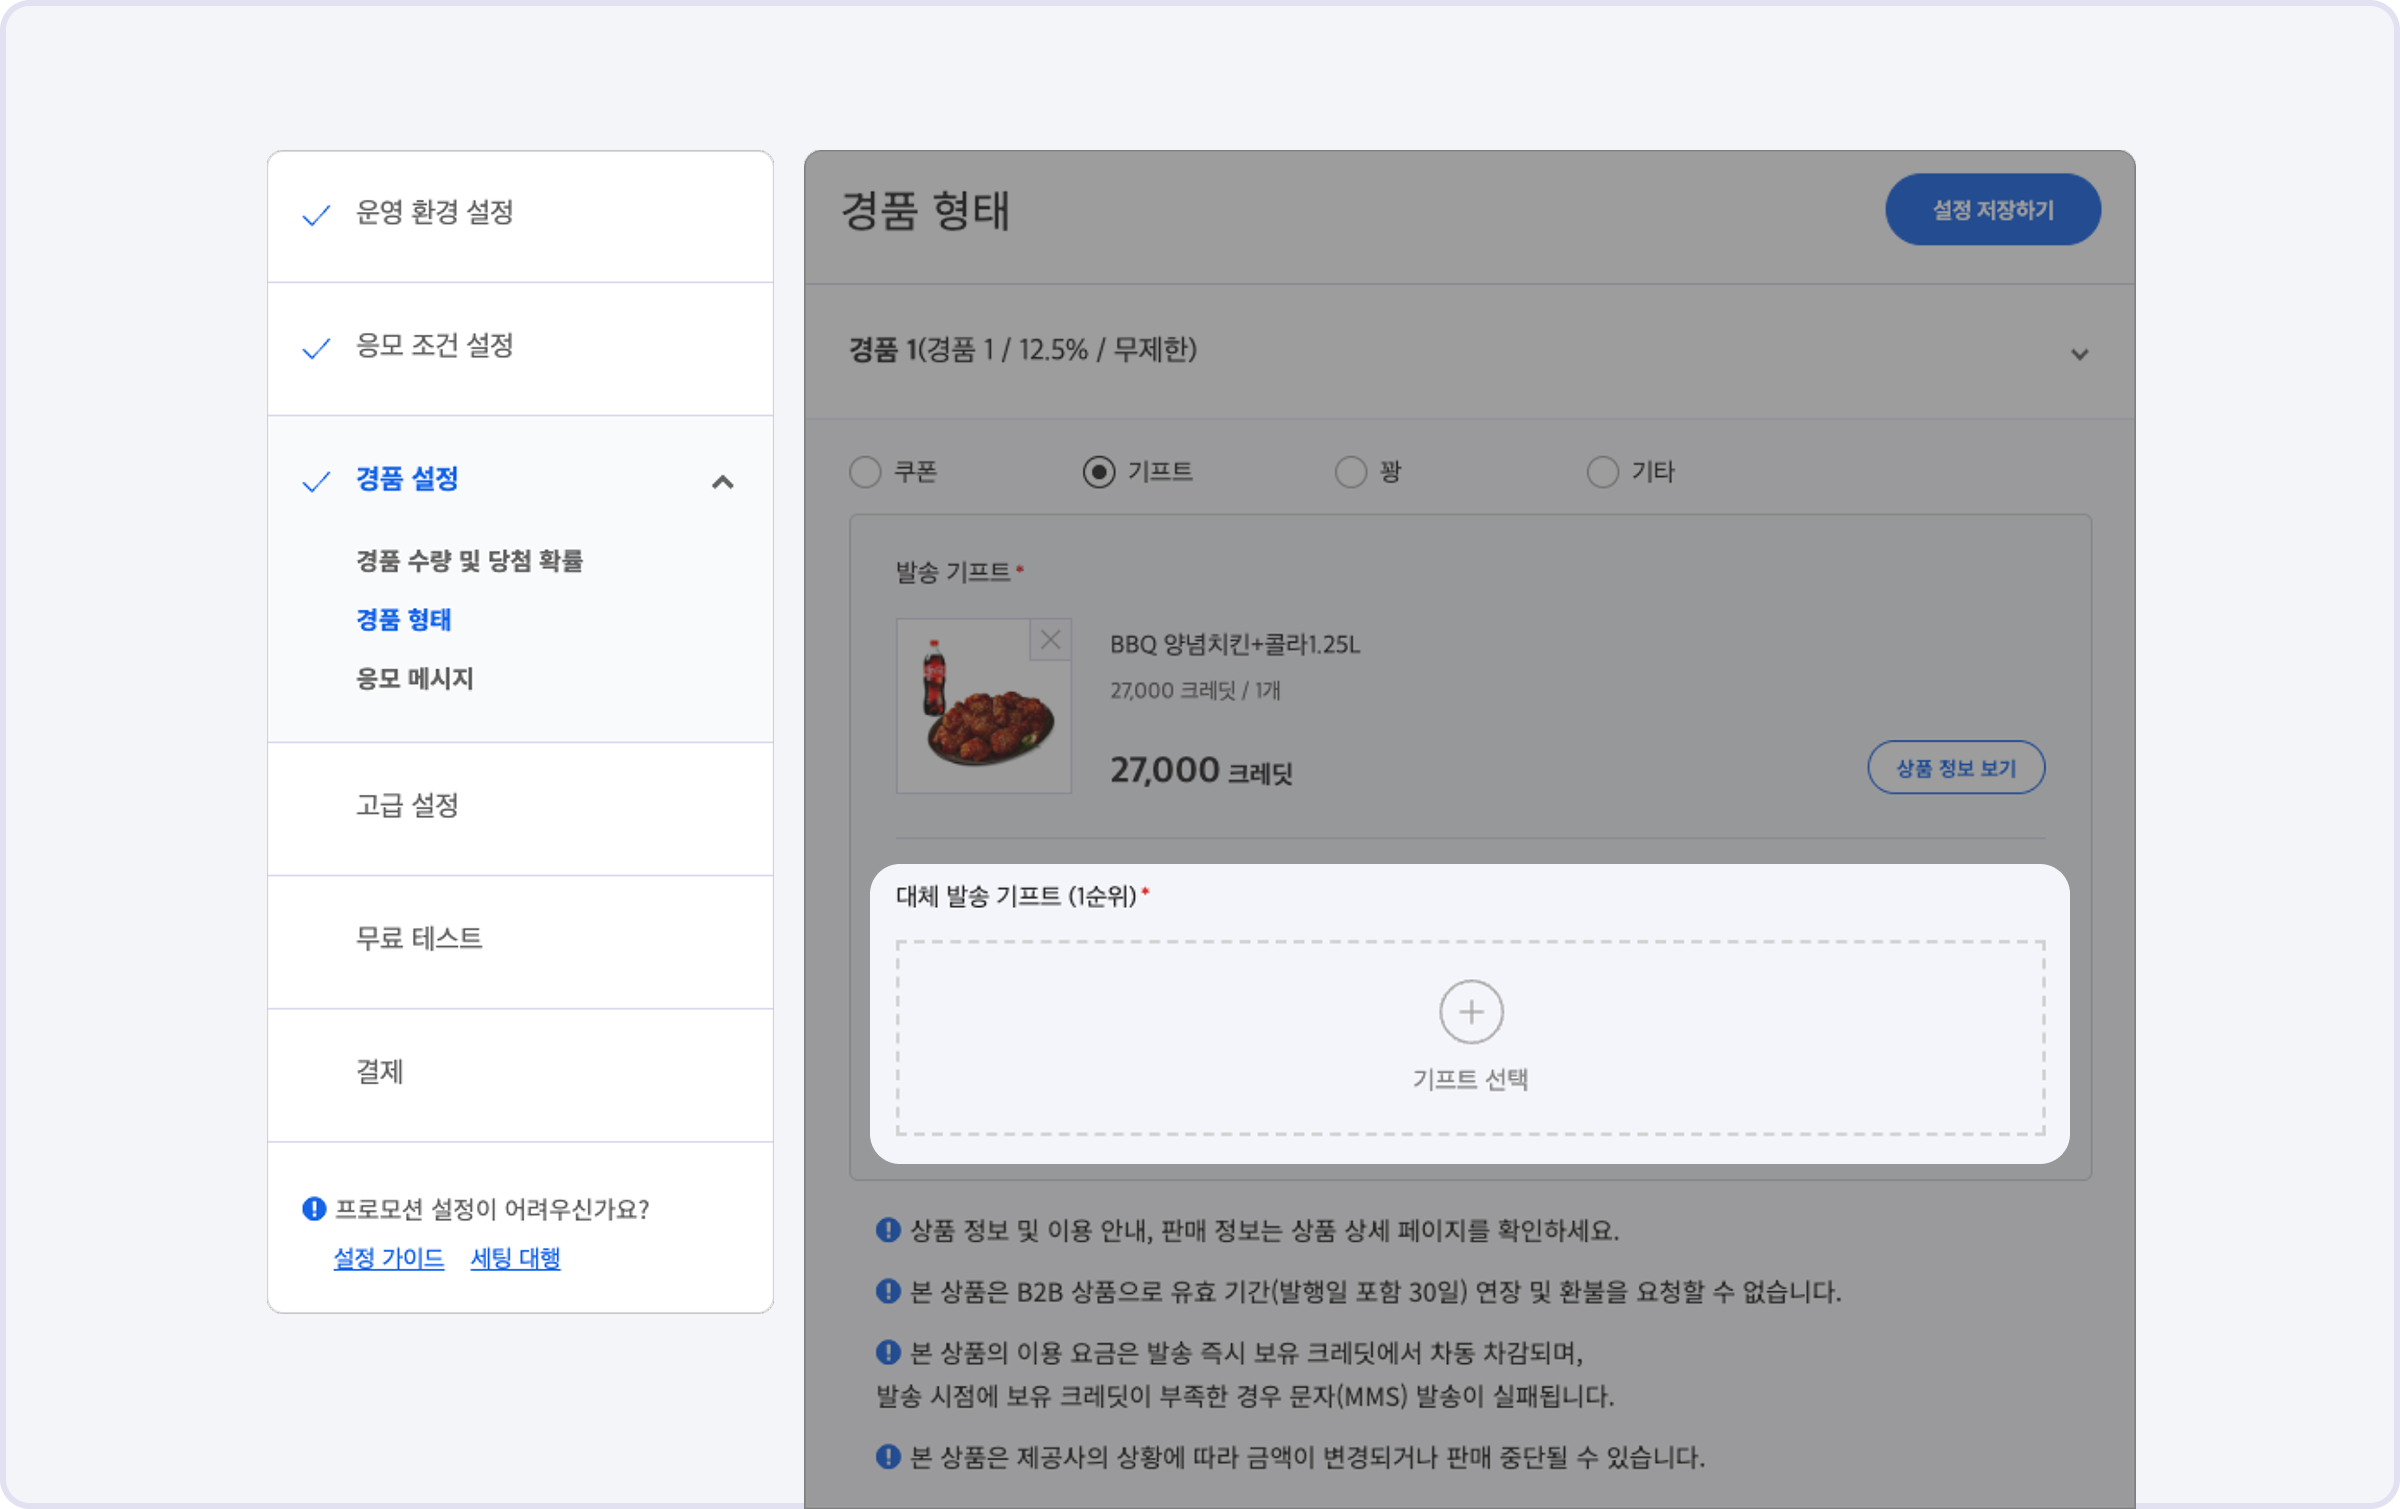This screenshot has height=1509, width=2400.
Task: Click info icon next to 프로모션 설정이 어려우신가요
Action: point(314,1208)
